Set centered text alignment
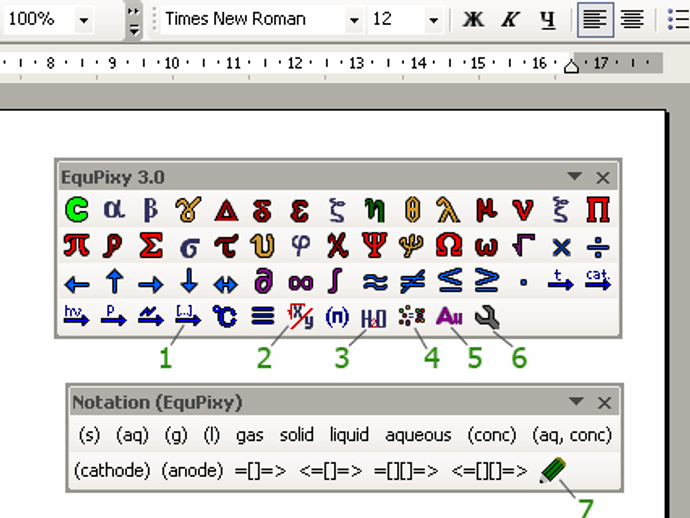 632,19
